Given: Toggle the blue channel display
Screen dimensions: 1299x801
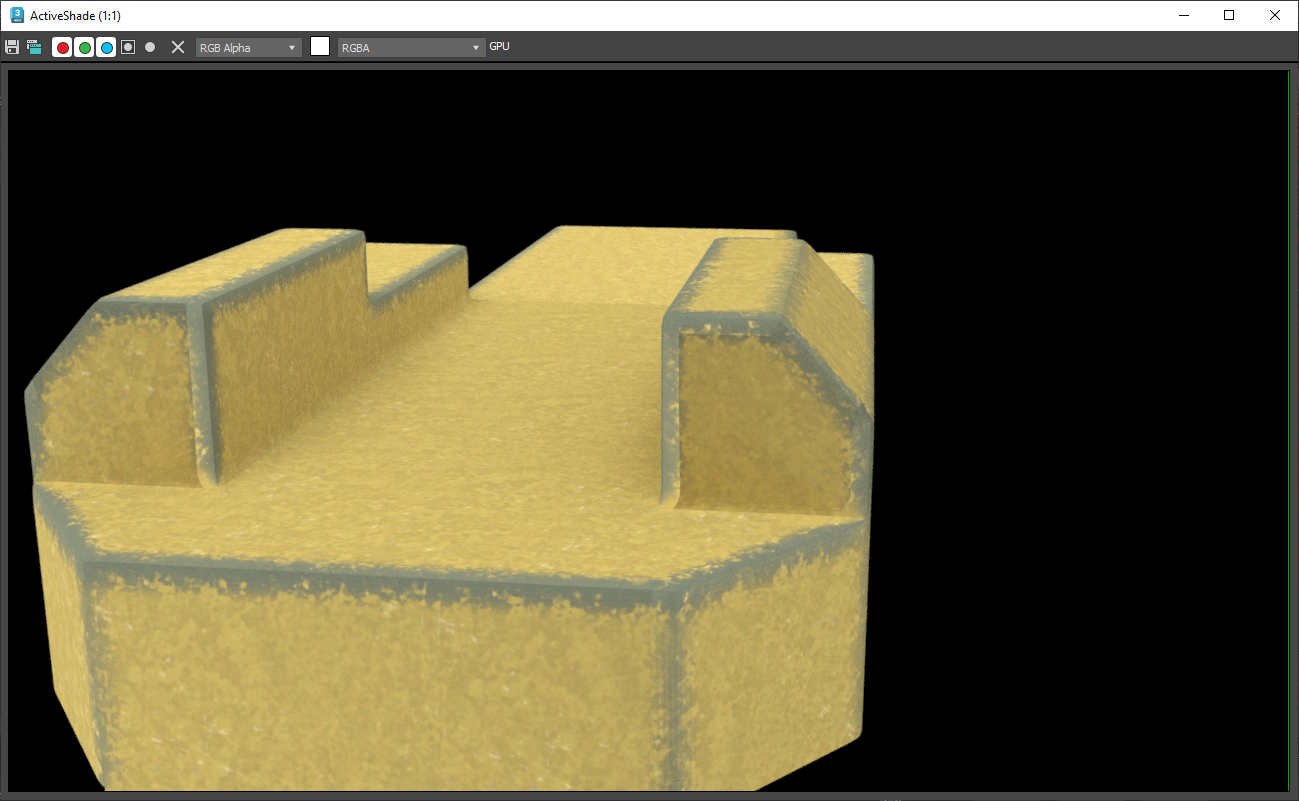Looking at the screenshot, I should point(106,47).
